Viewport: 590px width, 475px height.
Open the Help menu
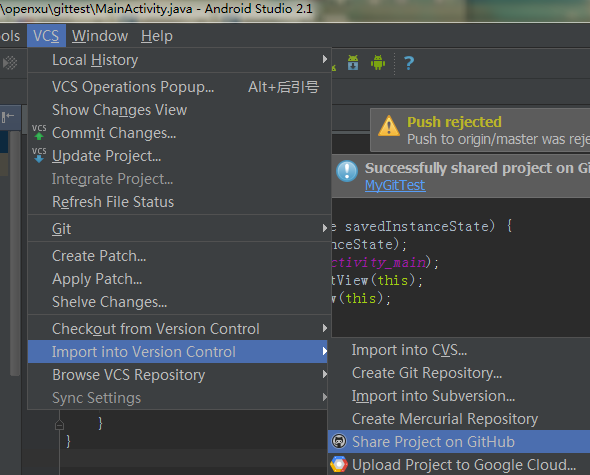coord(157,36)
